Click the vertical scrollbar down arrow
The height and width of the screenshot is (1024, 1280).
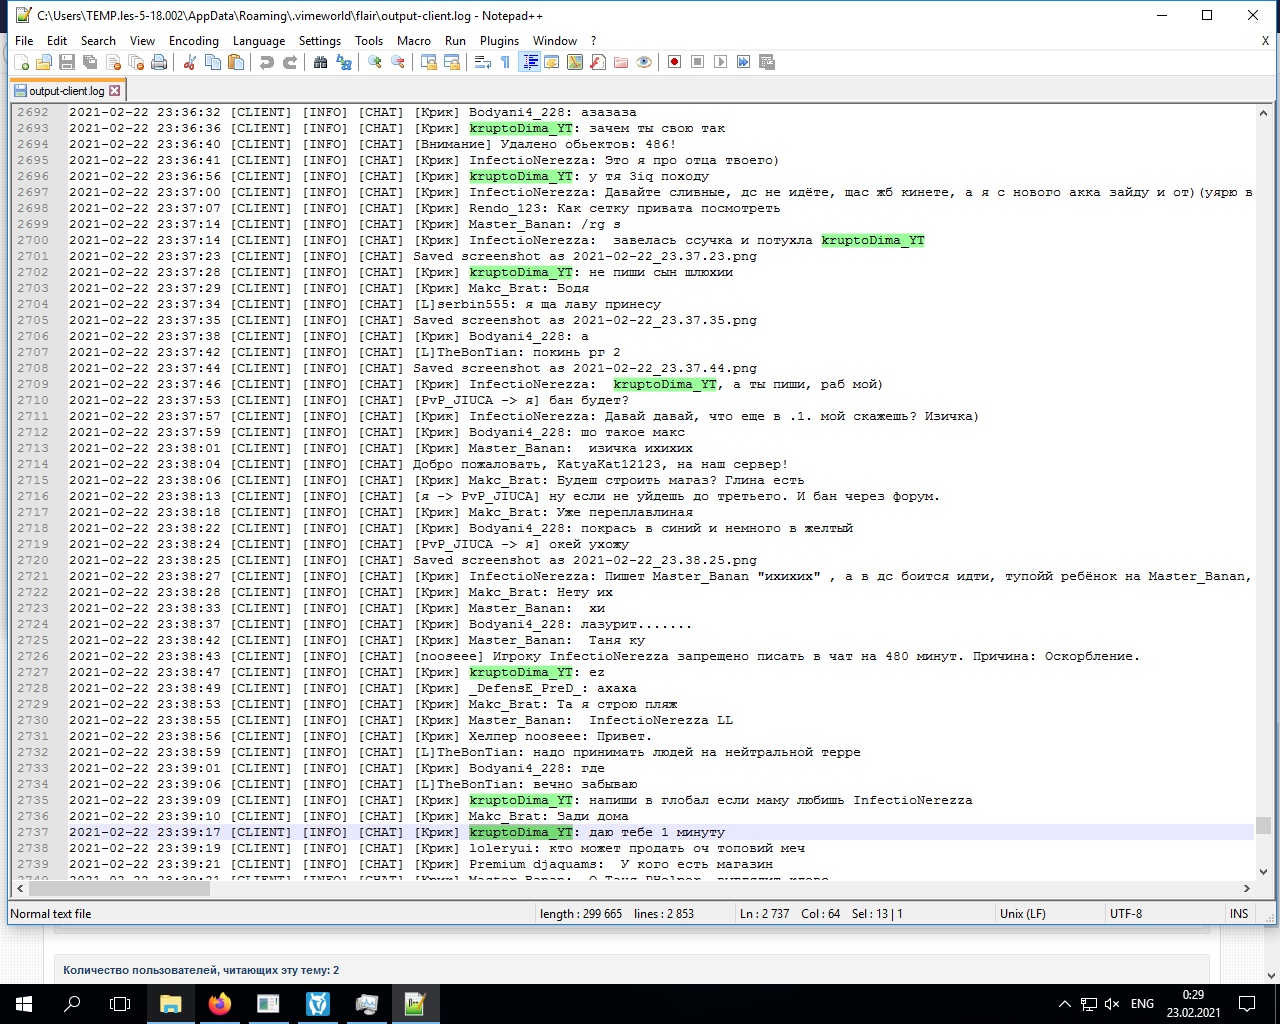(1263, 872)
